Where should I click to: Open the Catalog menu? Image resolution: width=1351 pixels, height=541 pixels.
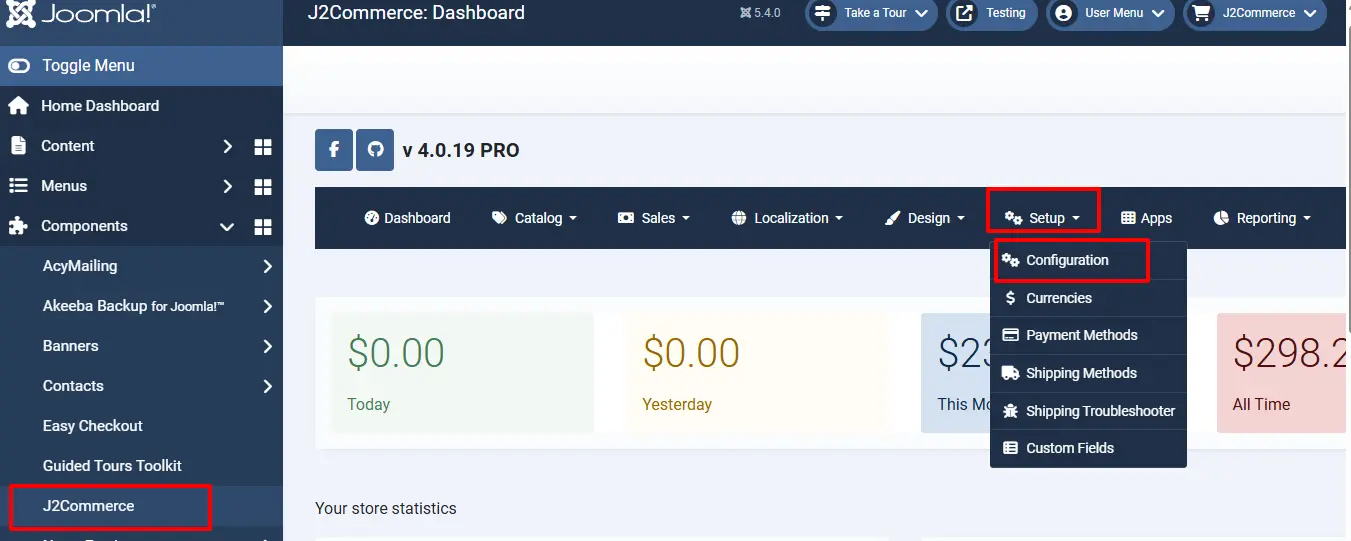click(535, 218)
